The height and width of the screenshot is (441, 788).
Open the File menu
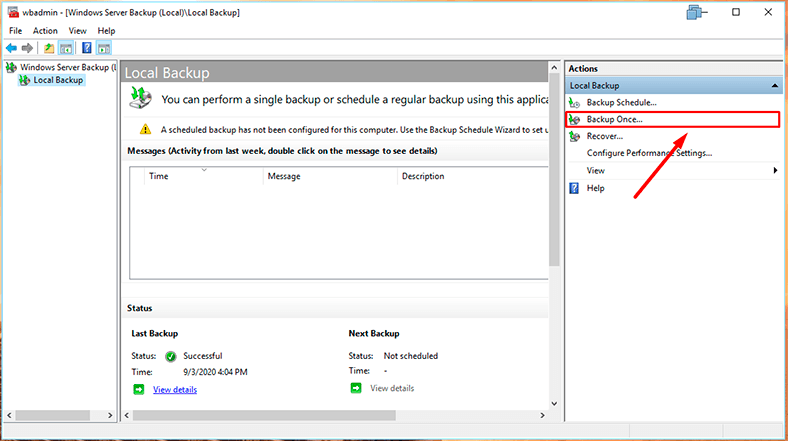click(16, 31)
